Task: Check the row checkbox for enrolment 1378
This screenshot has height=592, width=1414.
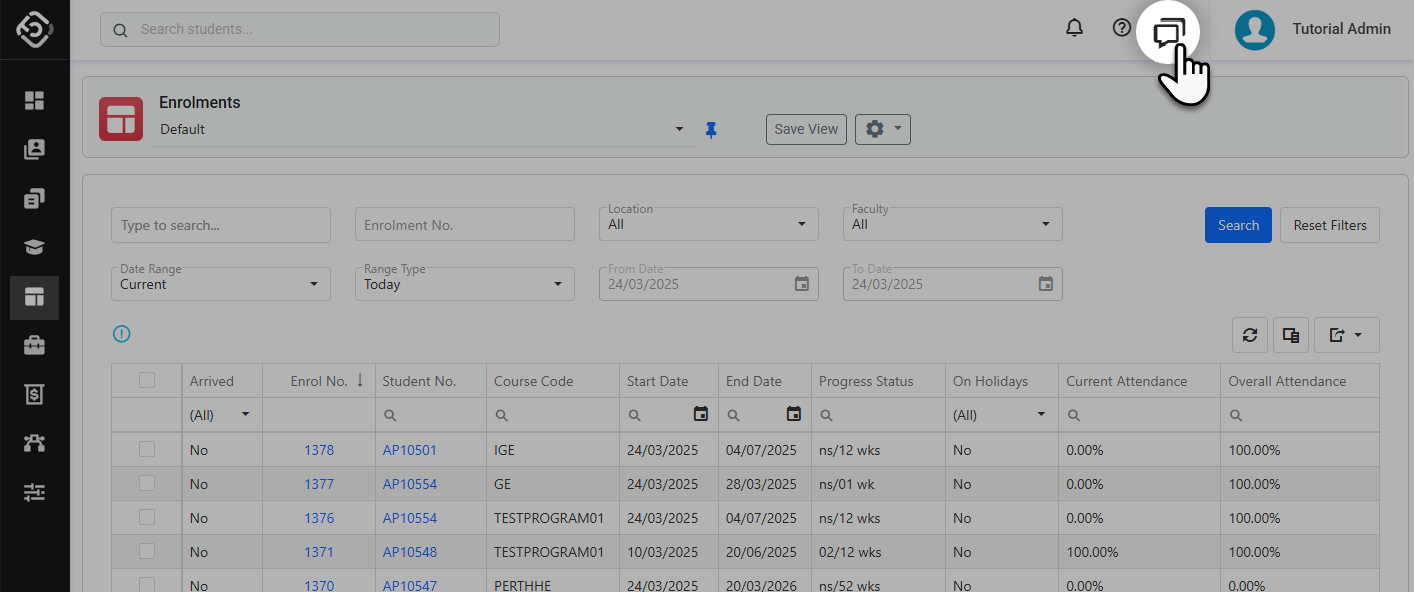Action: tap(147, 450)
